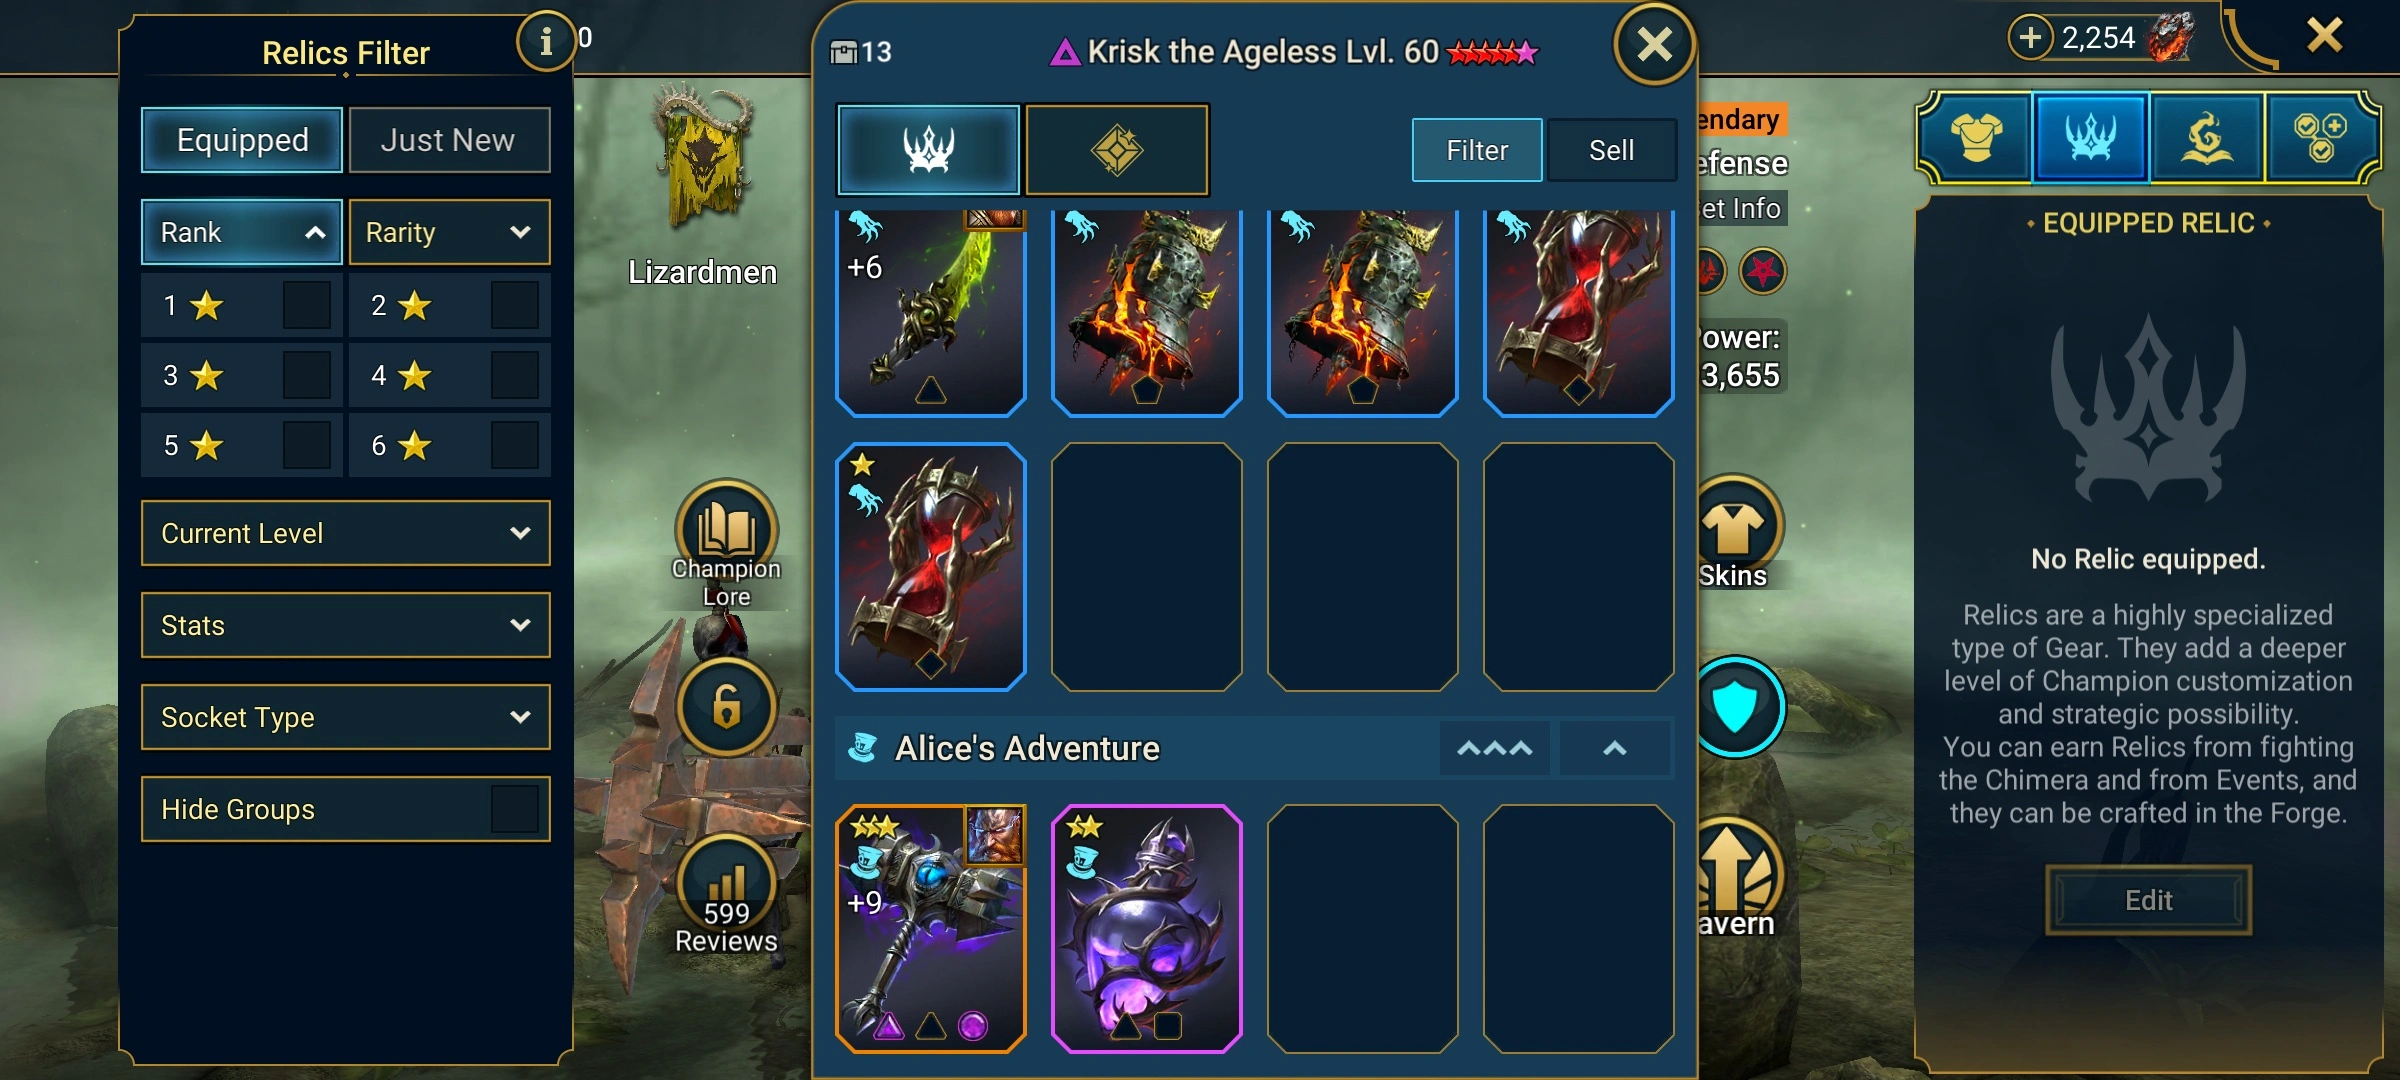The width and height of the screenshot is (2400, 1080).
Task: Tap the padlock lock champion icon
Action: tap(726, 706)
